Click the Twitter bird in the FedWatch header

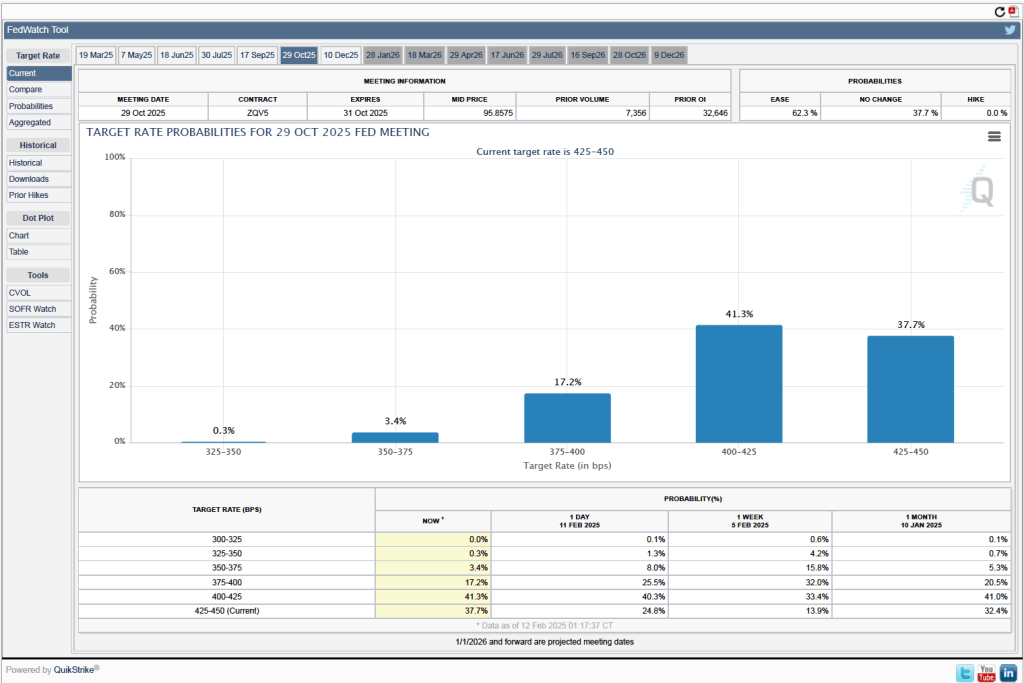1010,30
